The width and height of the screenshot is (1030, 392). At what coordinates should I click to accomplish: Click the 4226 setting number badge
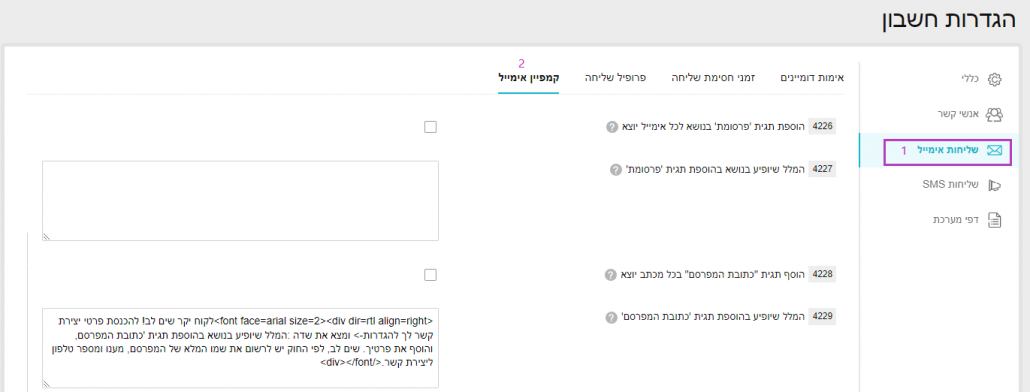tap(822, 127)
